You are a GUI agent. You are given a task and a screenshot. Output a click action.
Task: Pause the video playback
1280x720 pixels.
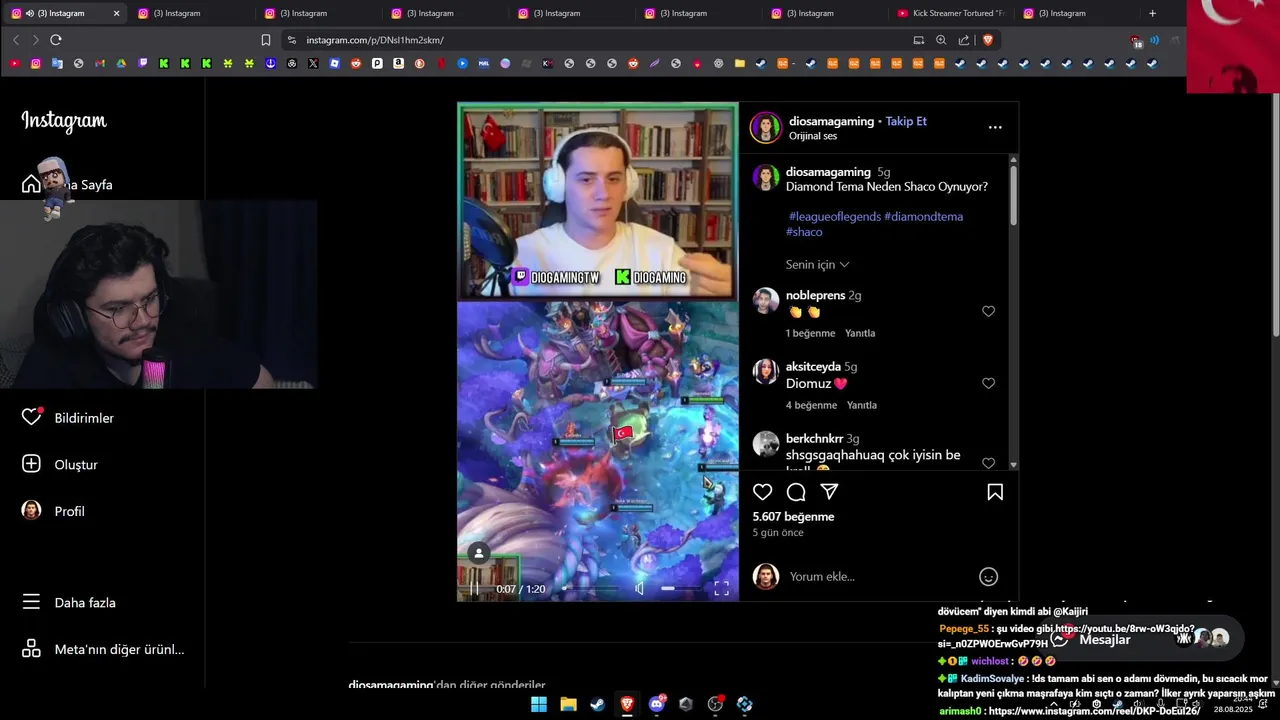point(474,589)
